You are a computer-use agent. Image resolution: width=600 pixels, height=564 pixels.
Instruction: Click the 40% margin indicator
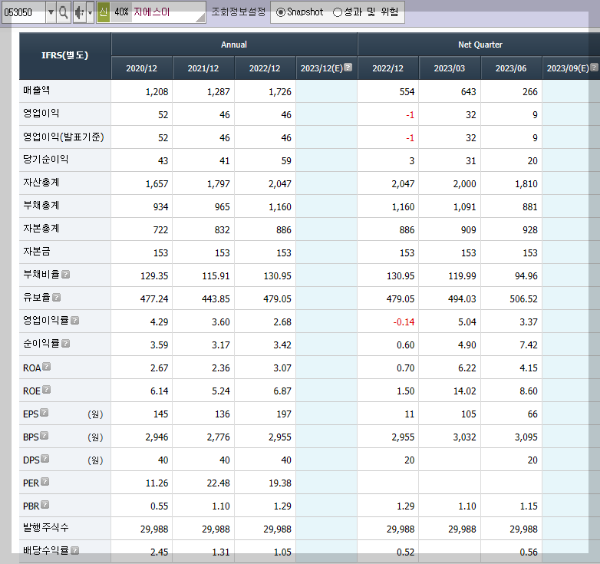click(121, 12)
